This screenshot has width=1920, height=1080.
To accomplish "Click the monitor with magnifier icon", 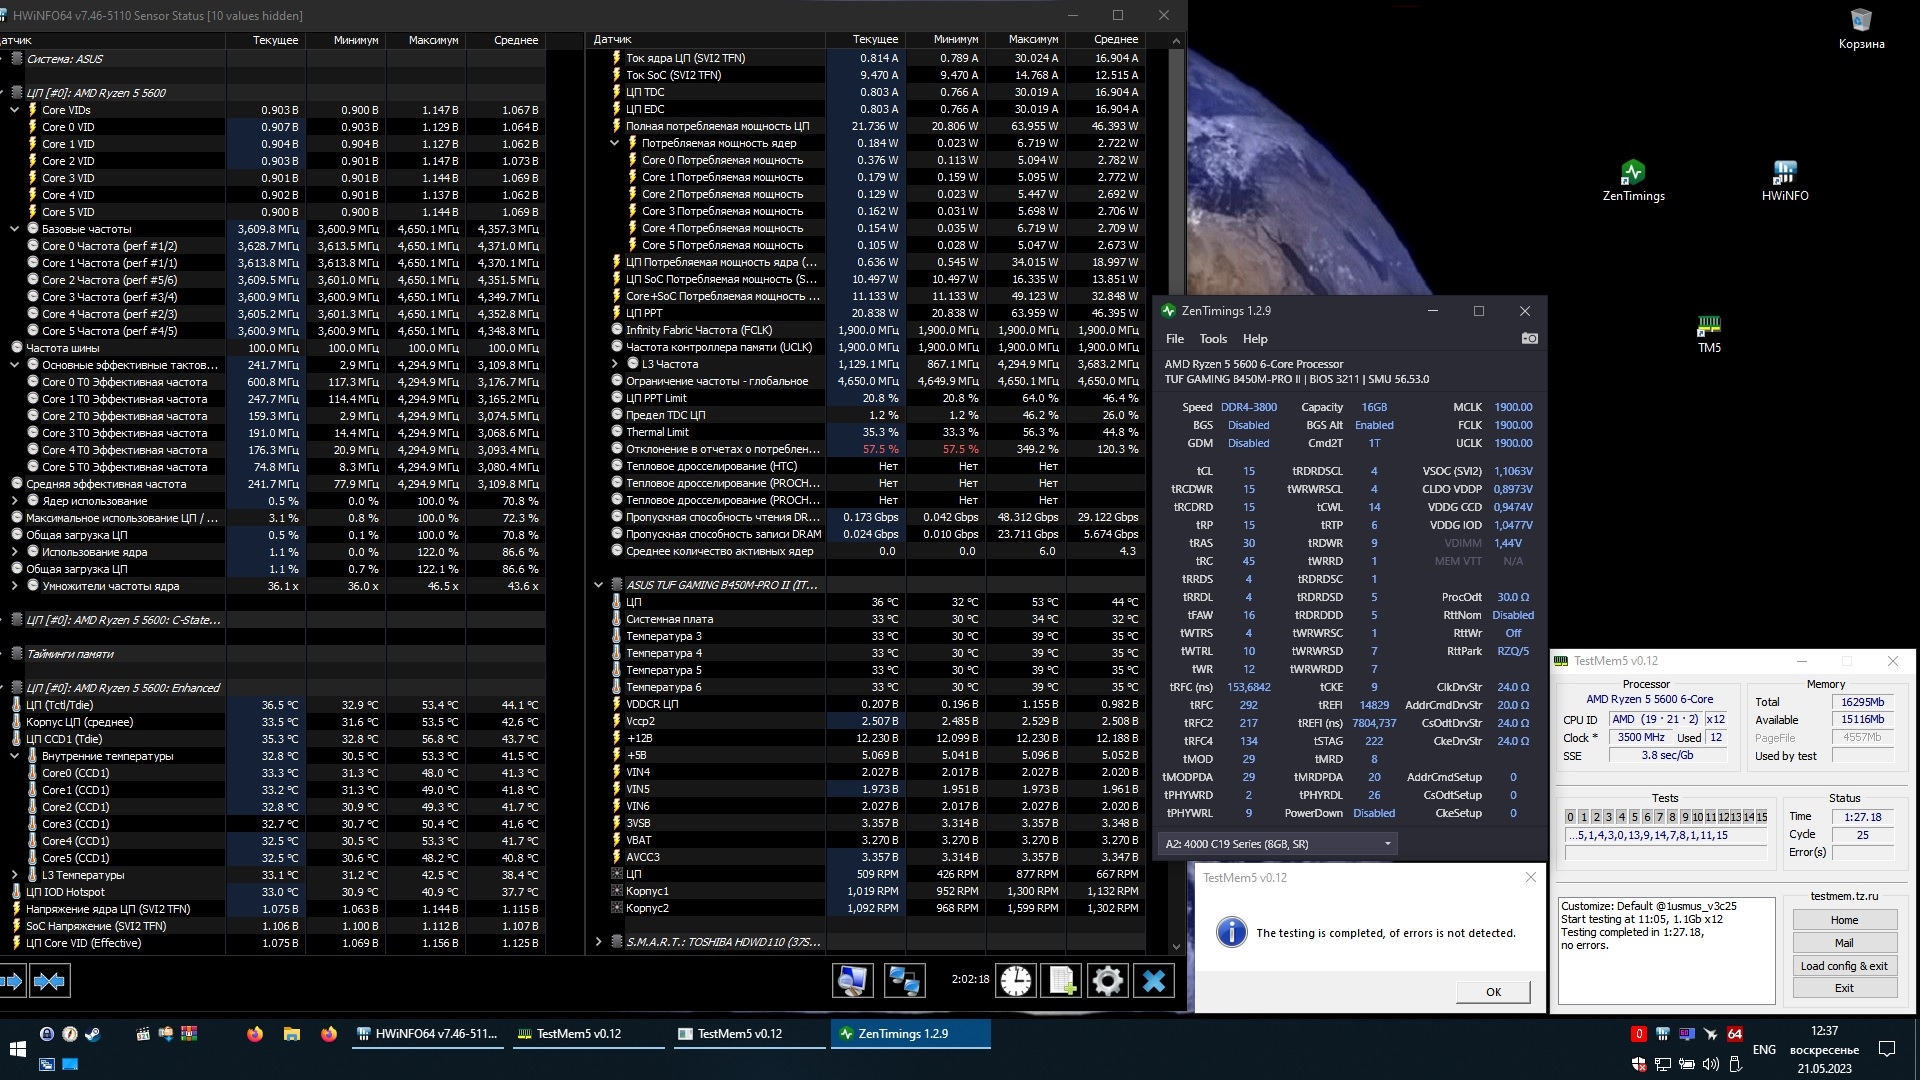I will (852, 981).
